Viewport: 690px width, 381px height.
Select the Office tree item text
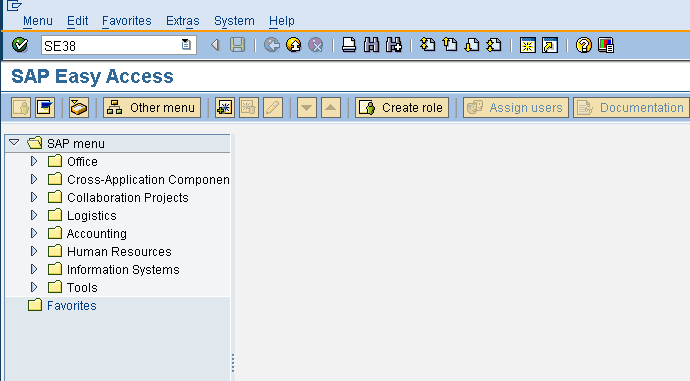[x=82, y=161]
